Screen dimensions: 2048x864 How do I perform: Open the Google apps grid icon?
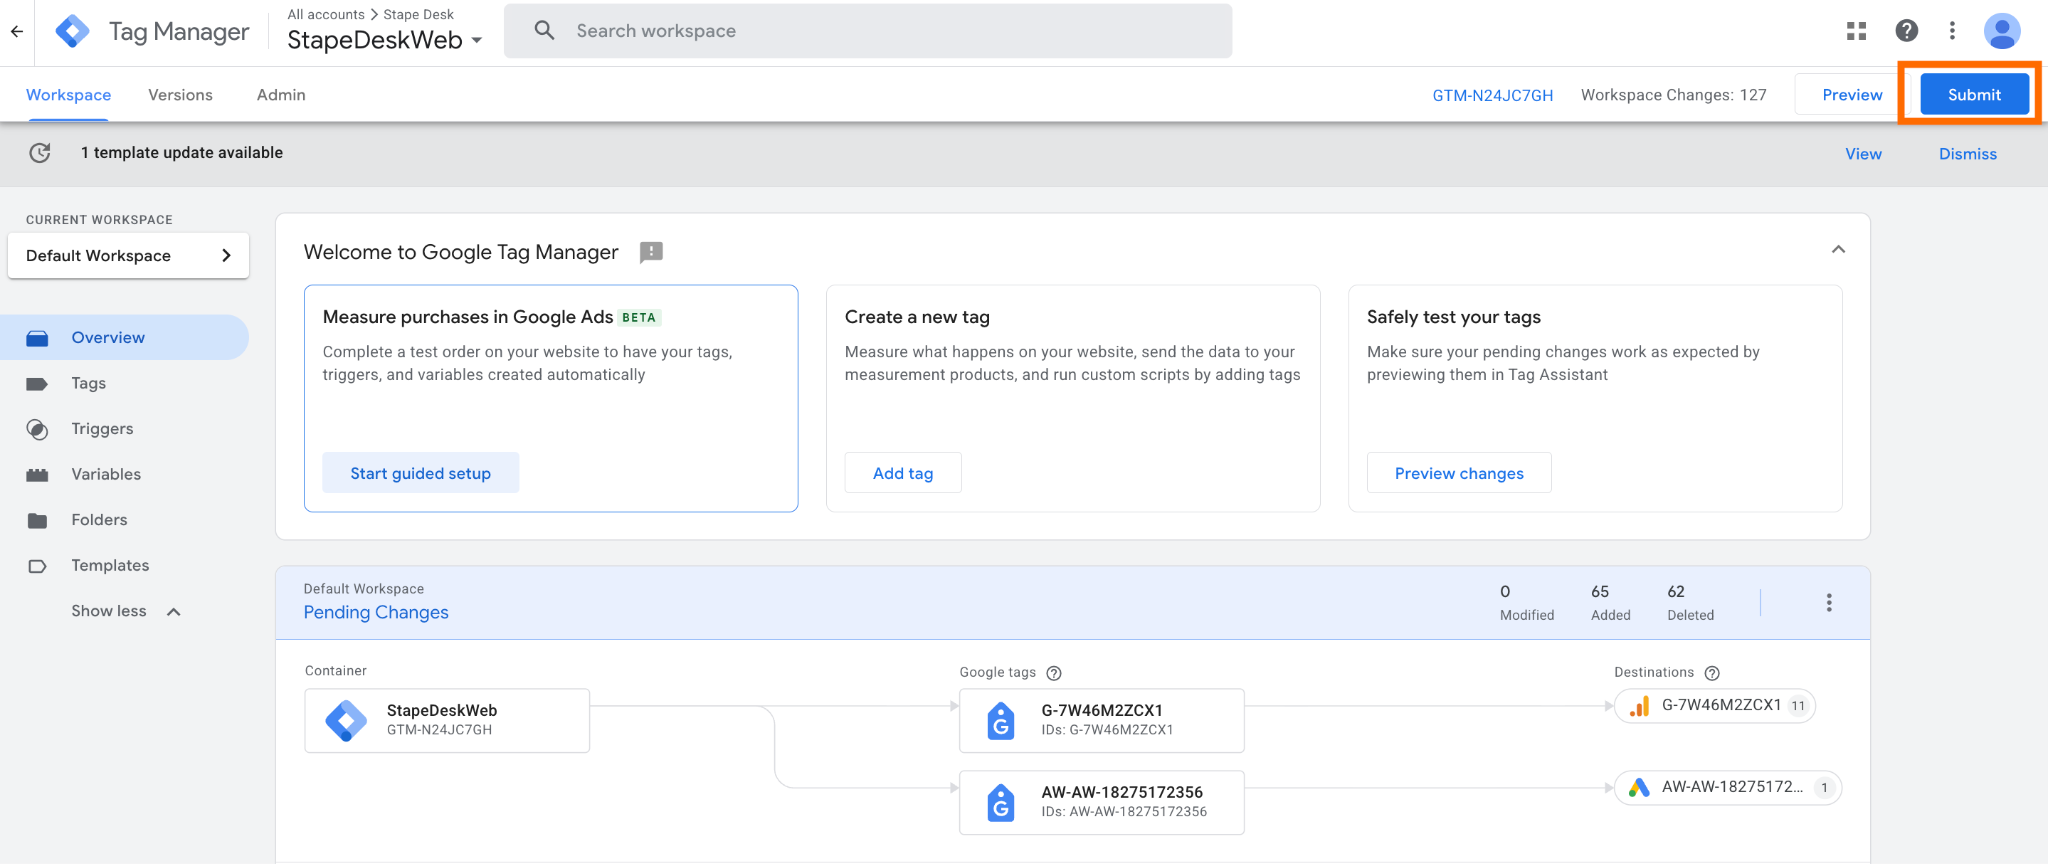(x=1856, y=31)
